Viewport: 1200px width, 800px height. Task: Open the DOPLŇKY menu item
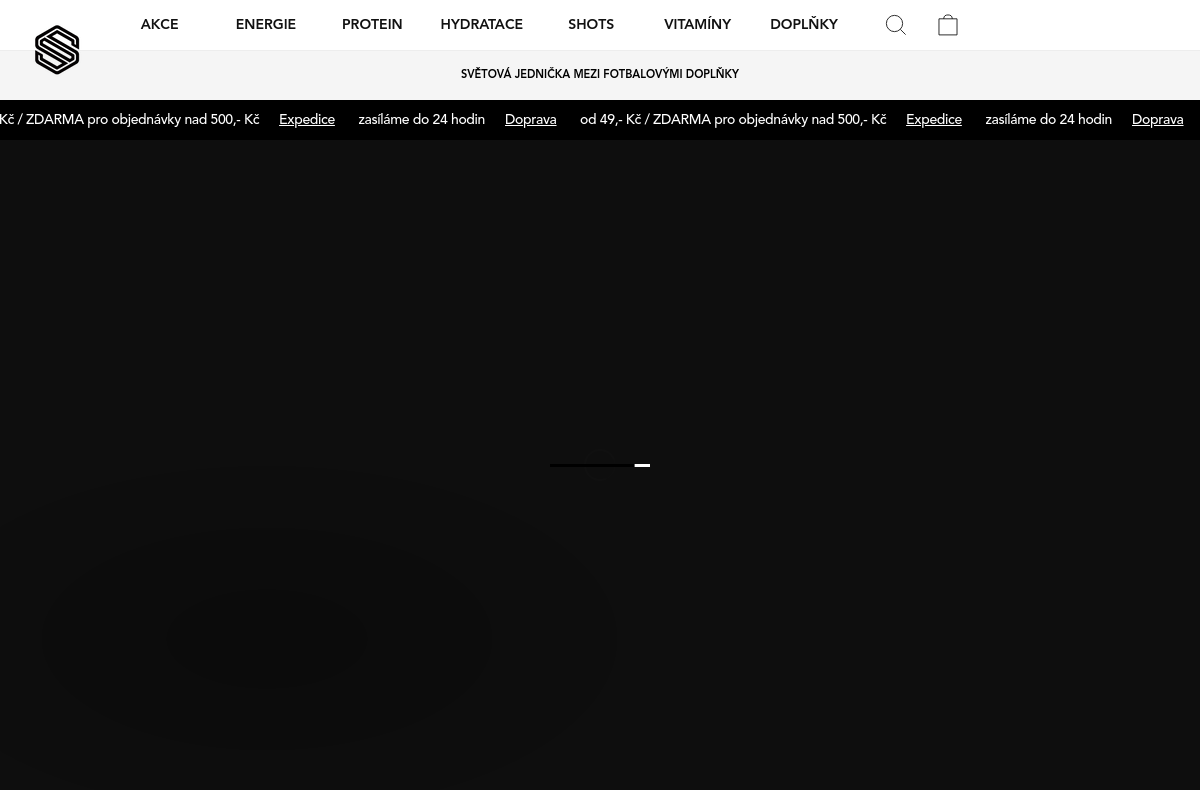803,25
